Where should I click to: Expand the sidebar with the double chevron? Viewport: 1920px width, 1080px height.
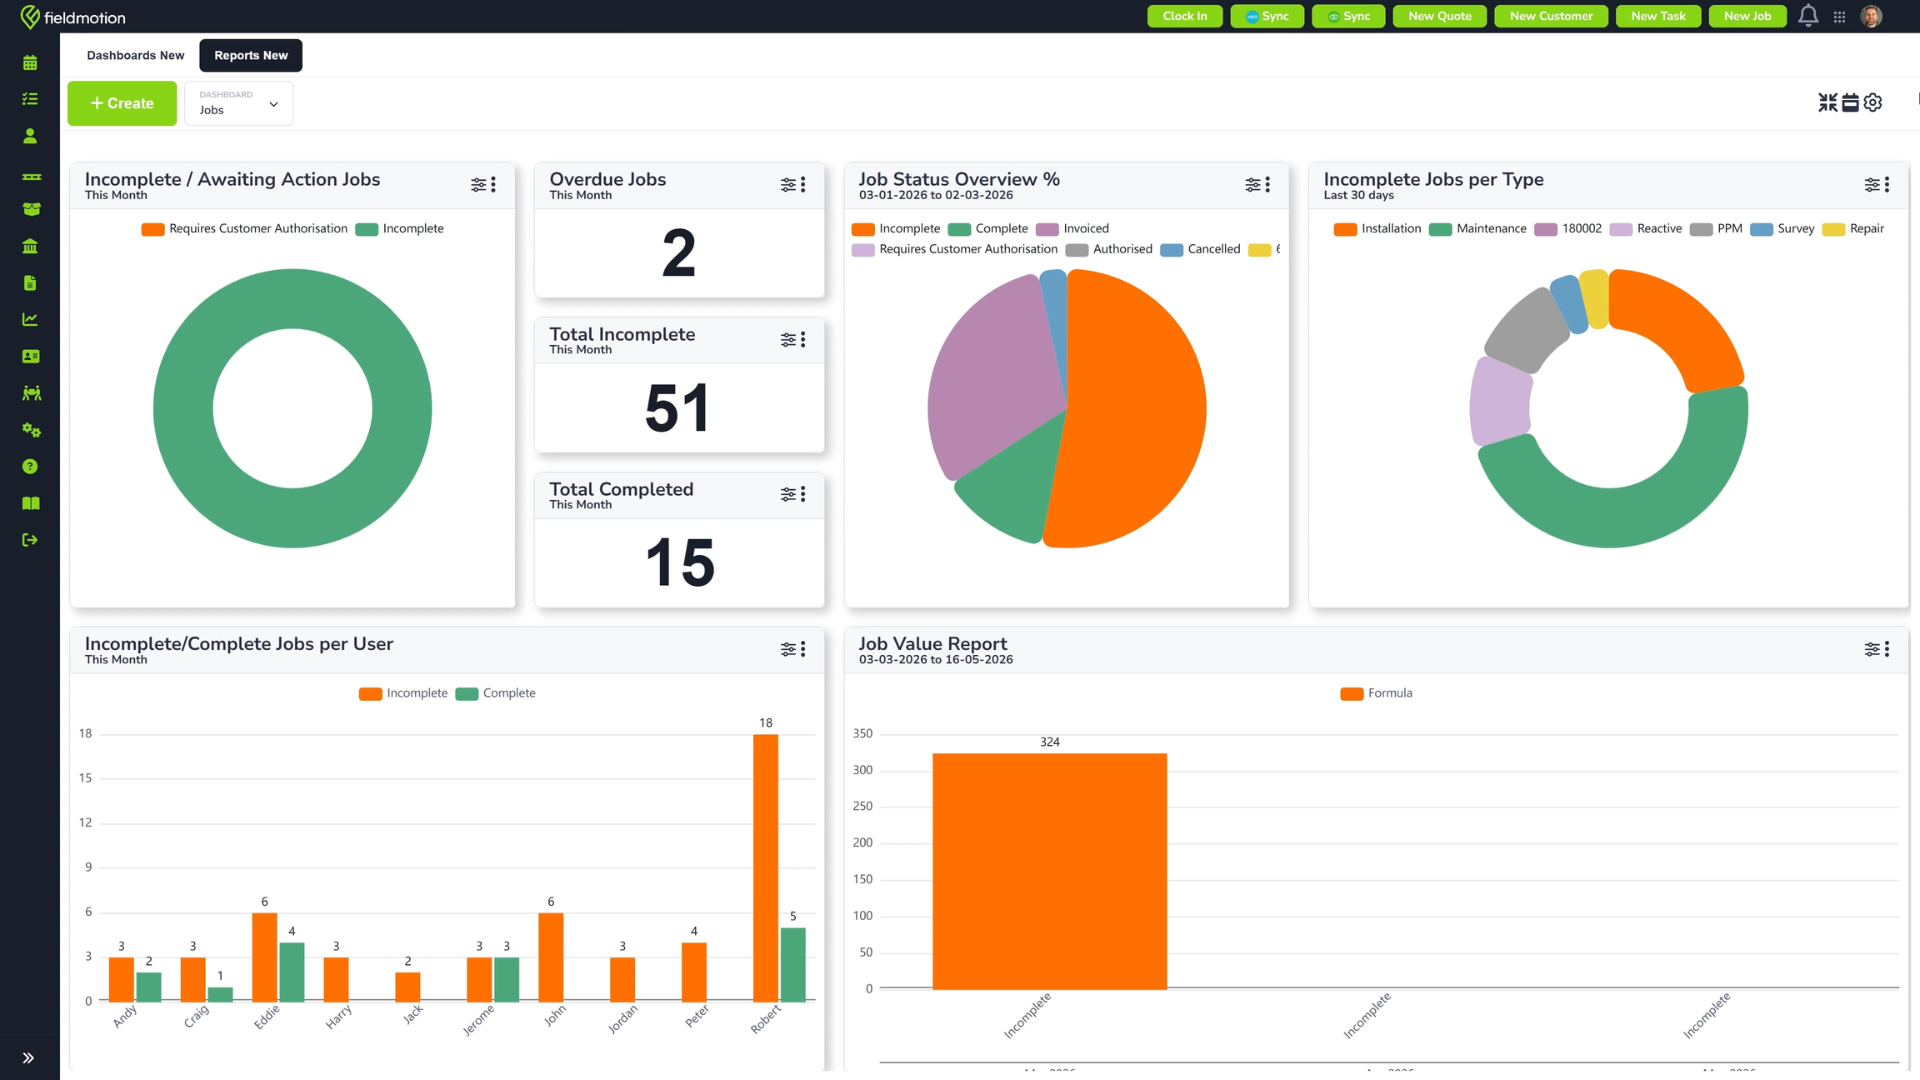pyautogui.click(x=28, y=1058)
